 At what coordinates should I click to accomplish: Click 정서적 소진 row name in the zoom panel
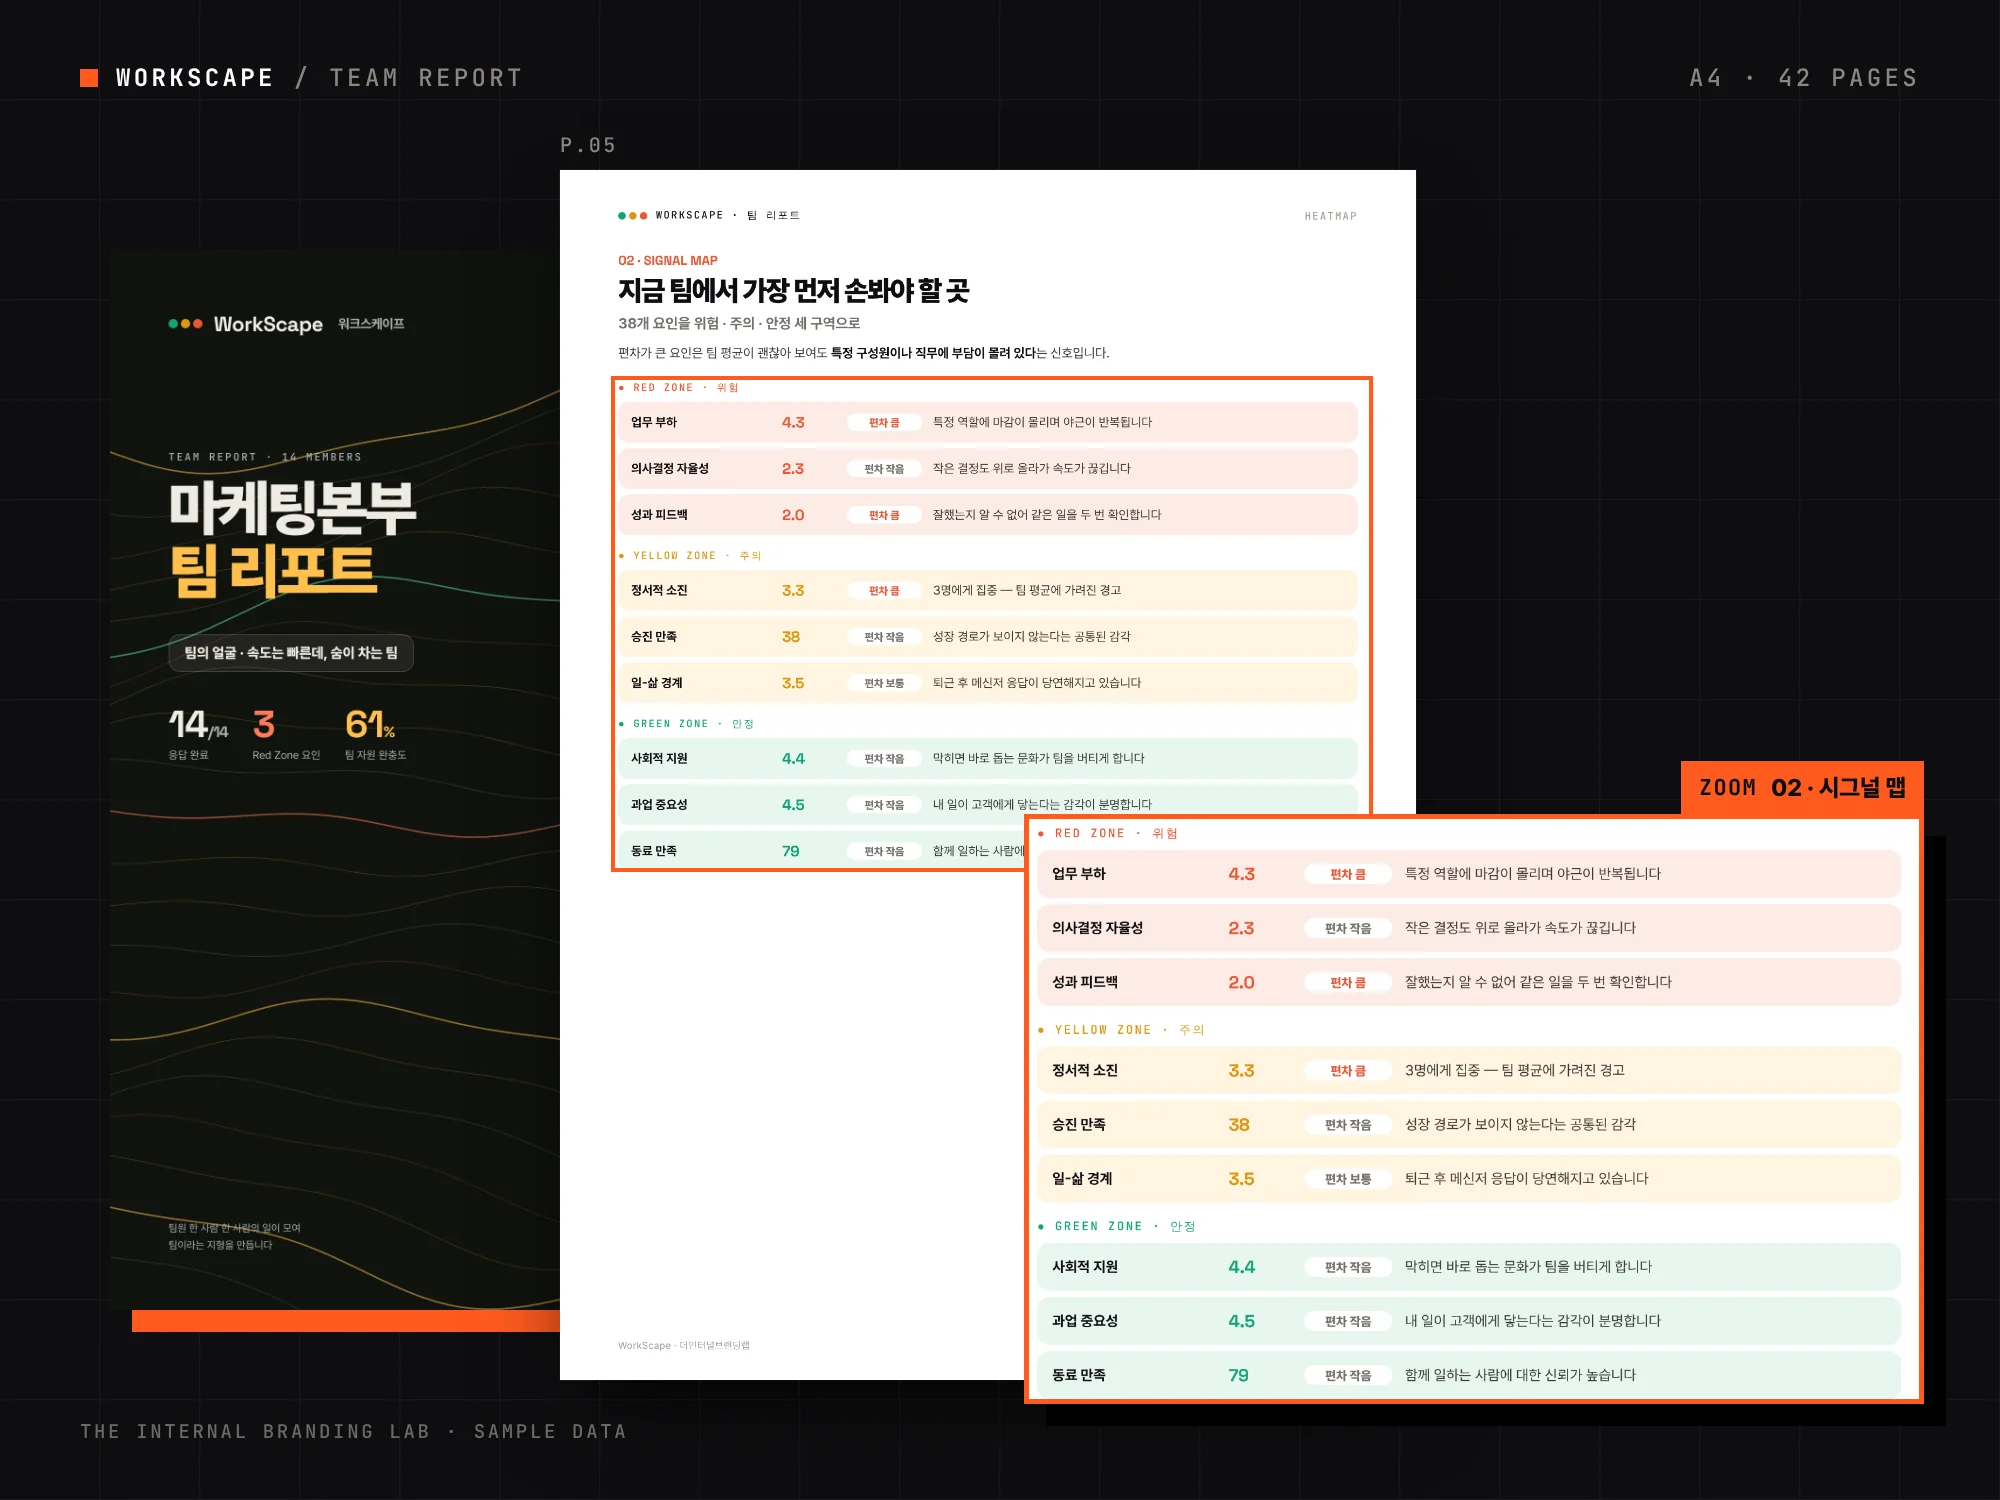click(1085, 1070)
